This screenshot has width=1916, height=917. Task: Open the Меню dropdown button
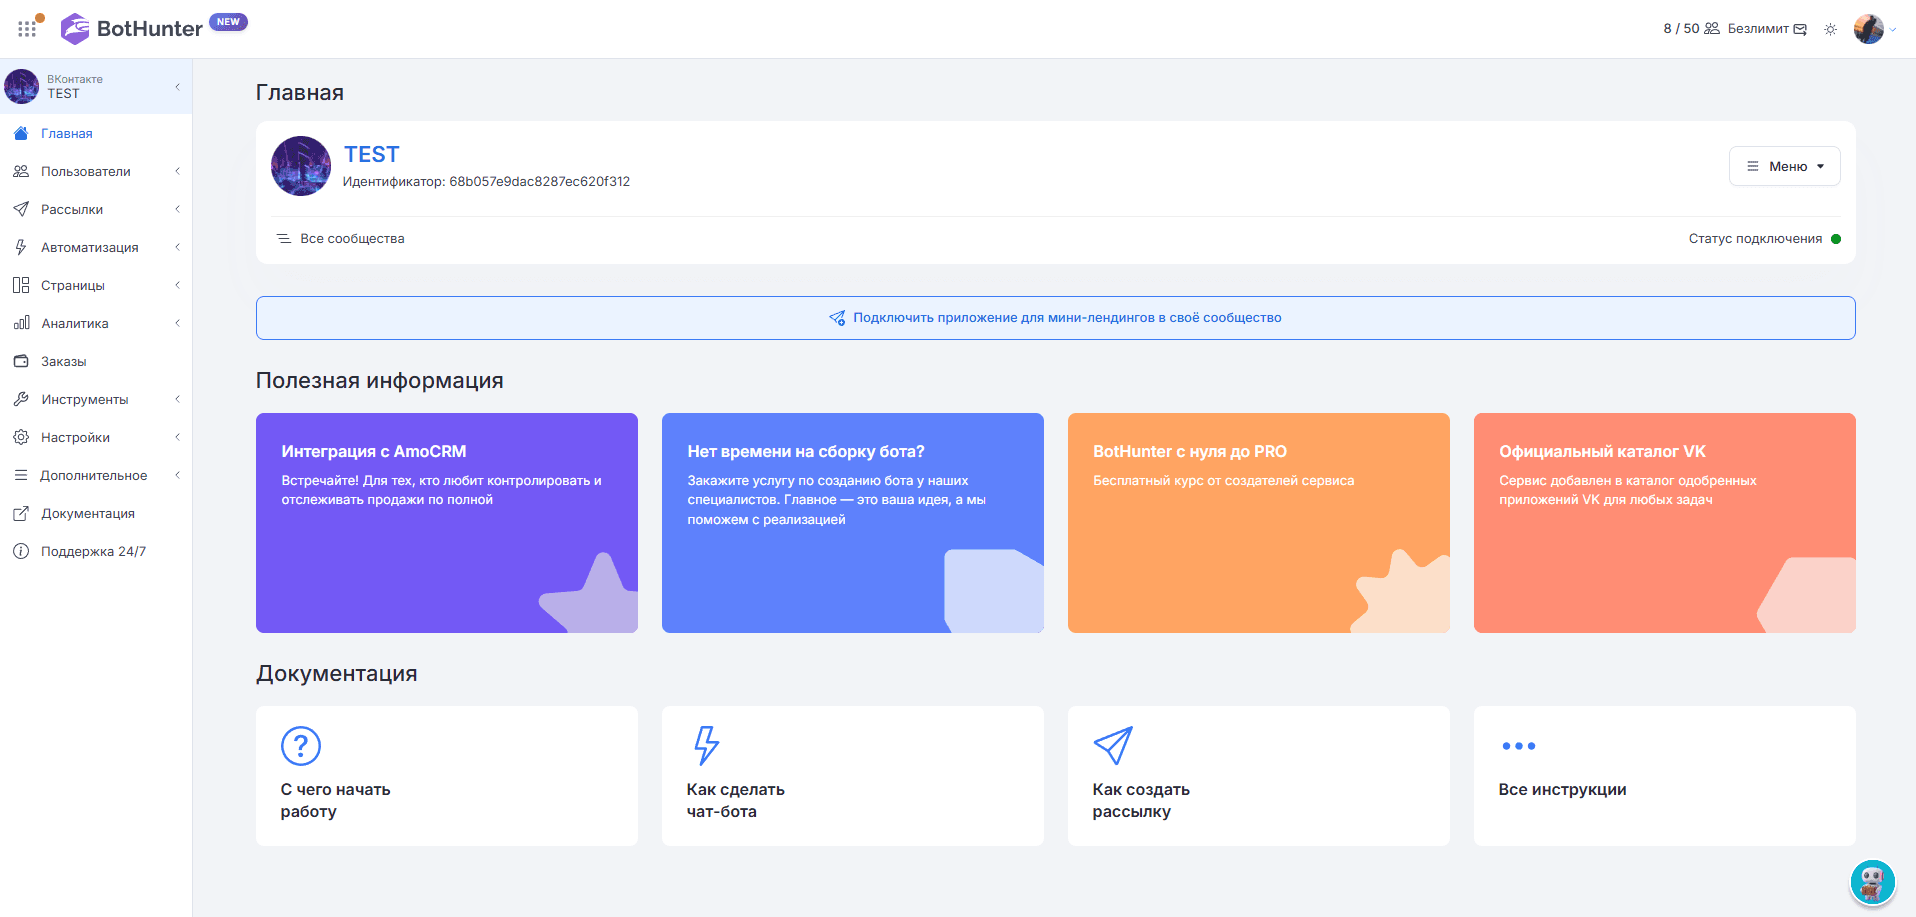pyautogui.click(x=1784, y=166)
